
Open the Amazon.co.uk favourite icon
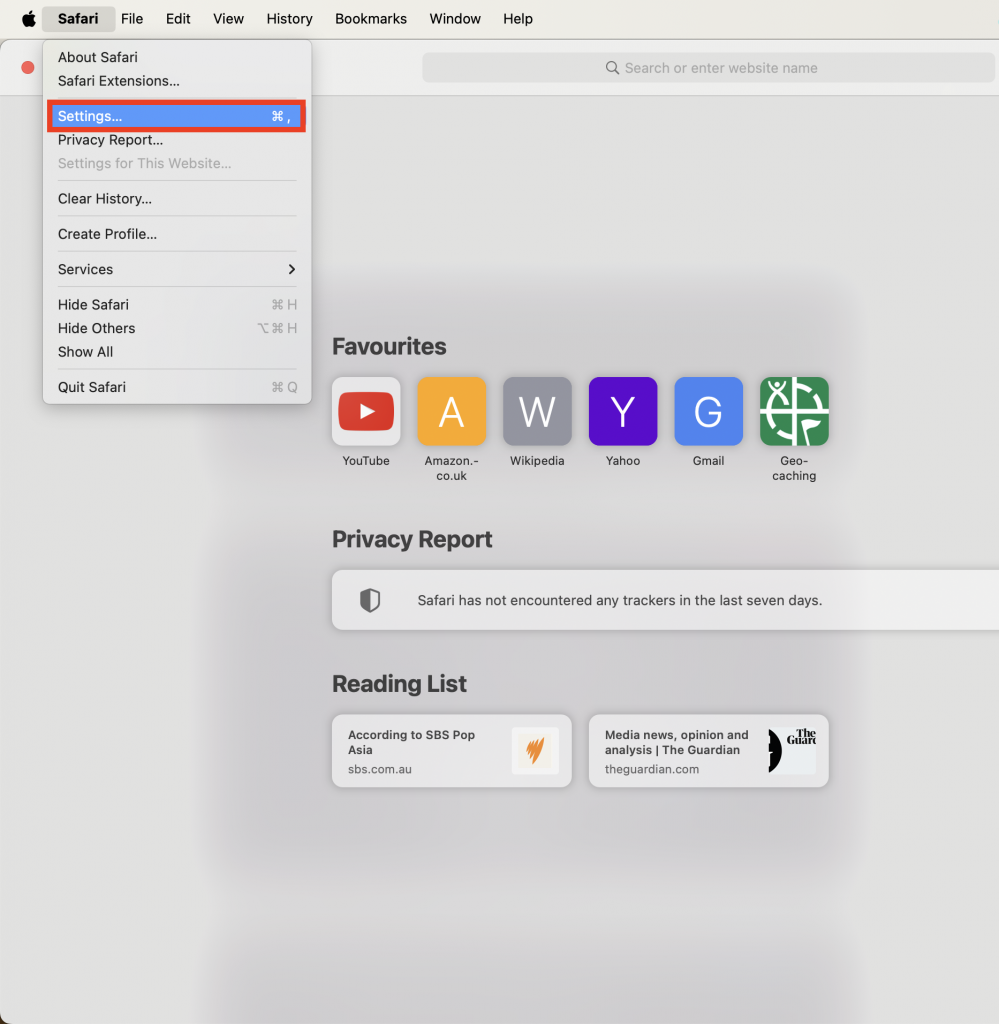pos(451,411)
